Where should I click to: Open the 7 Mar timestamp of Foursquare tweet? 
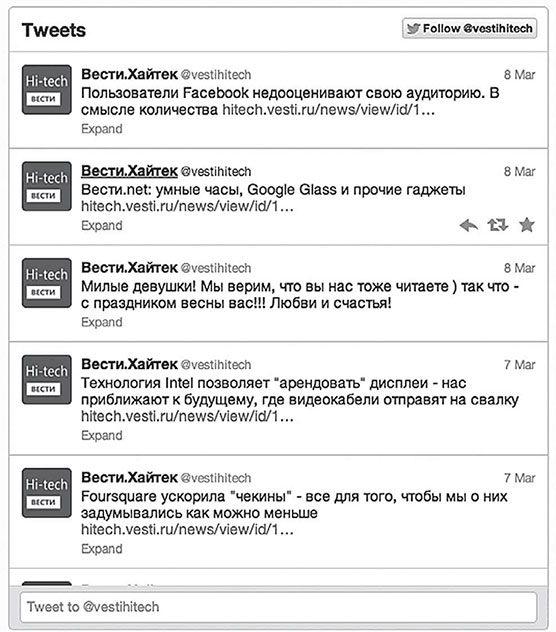pyautogui.click(x=519, y=478)
